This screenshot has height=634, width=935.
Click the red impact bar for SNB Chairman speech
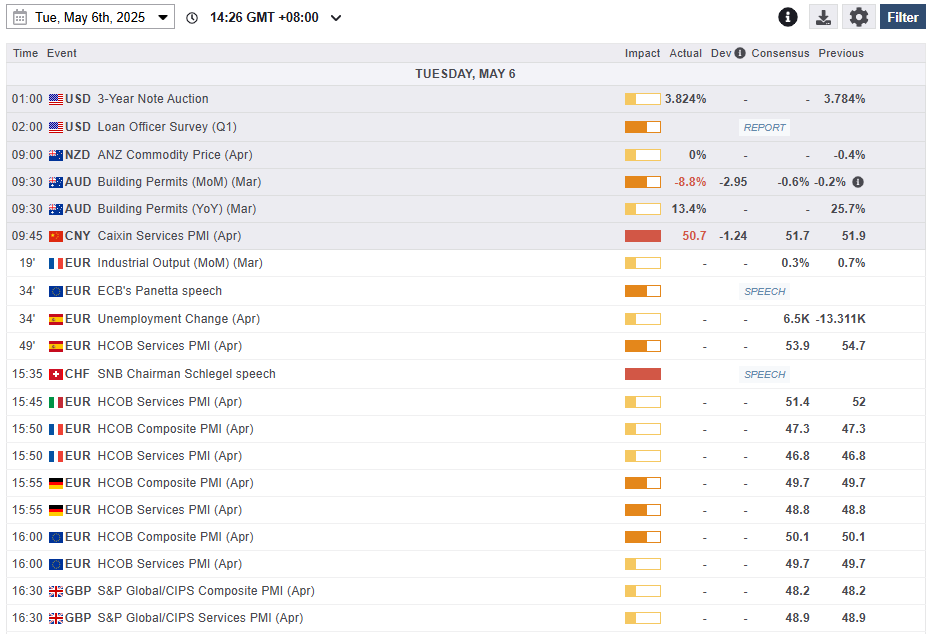642,374
